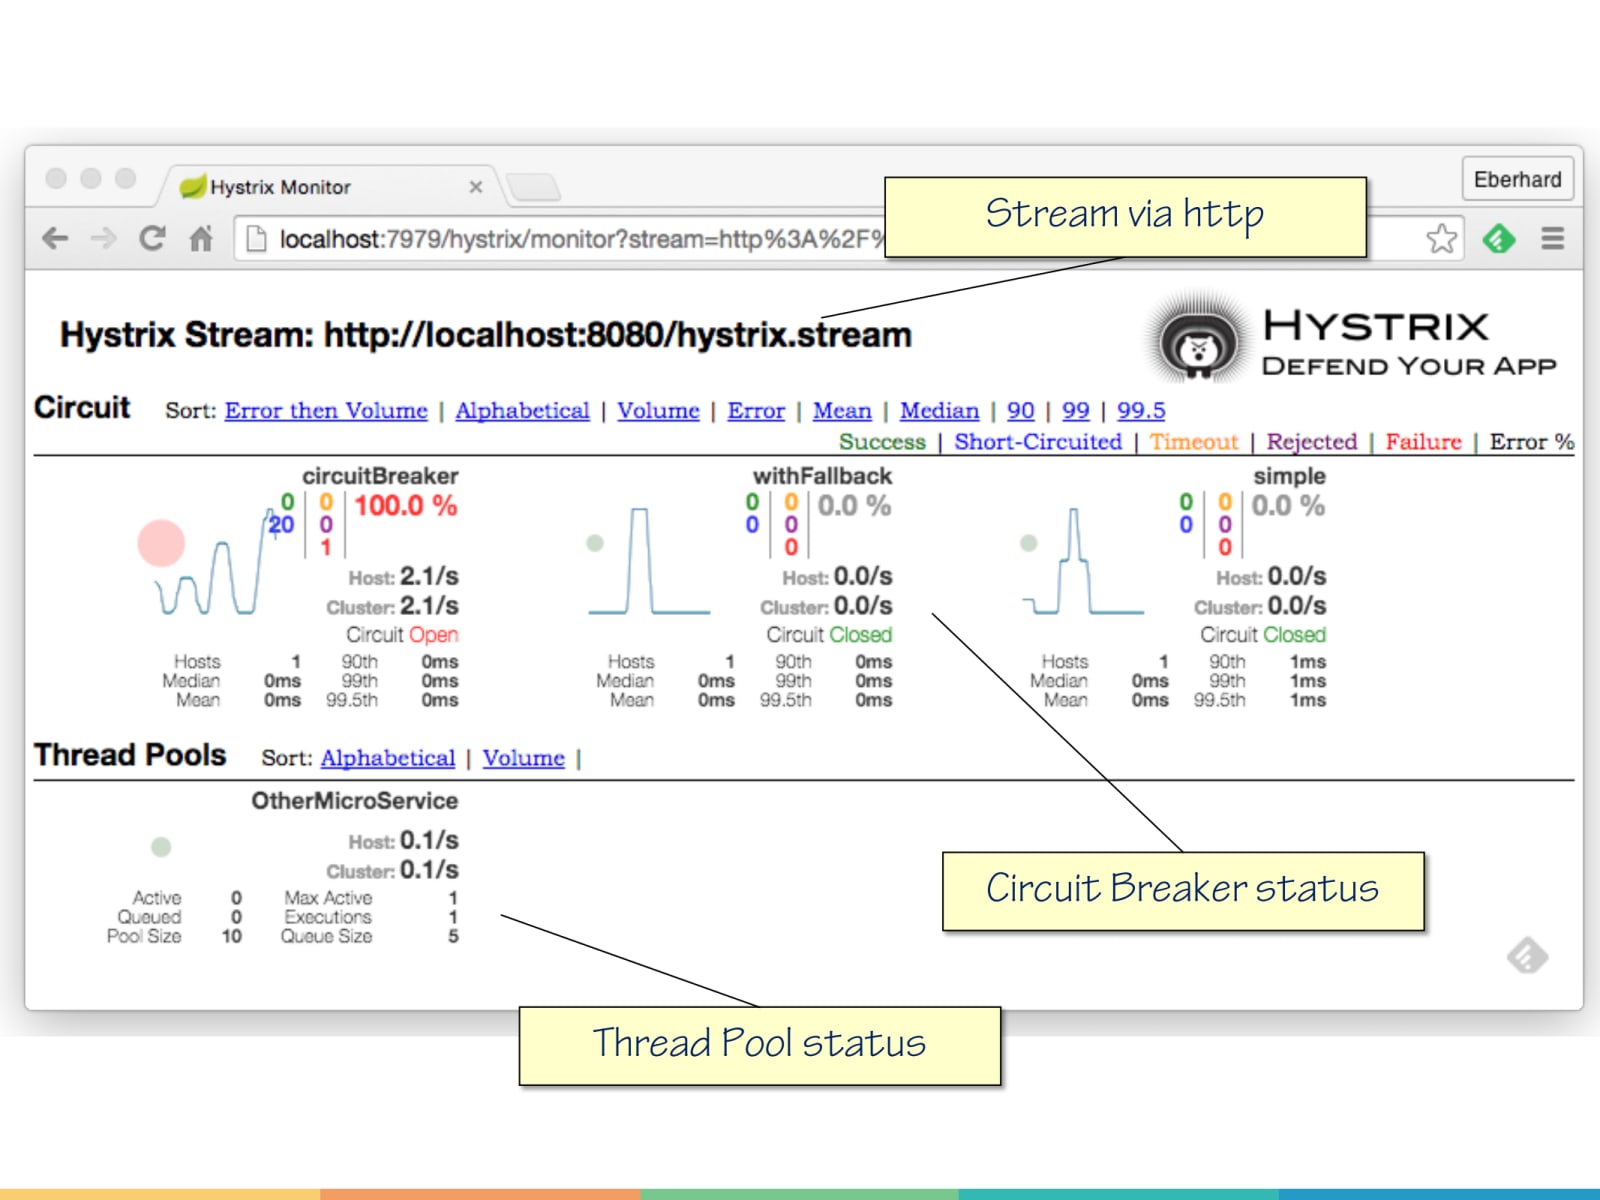This screenshot has height=1200, width=1600.
Task: Click the OtherMicroService green status dot
Action: pos(161,847)
